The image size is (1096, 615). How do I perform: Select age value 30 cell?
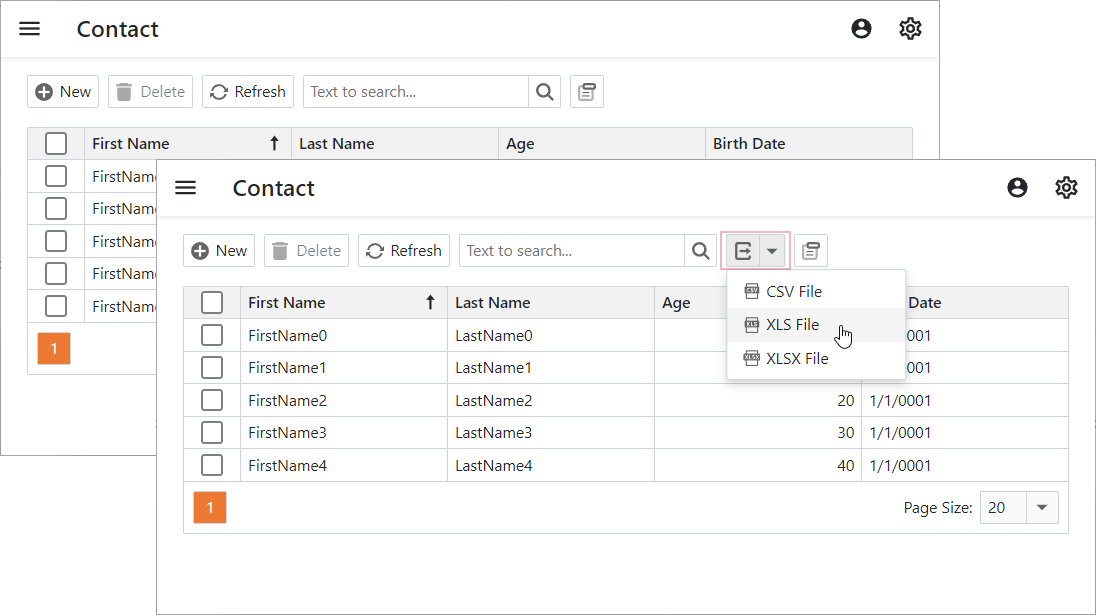click(758, 433)
